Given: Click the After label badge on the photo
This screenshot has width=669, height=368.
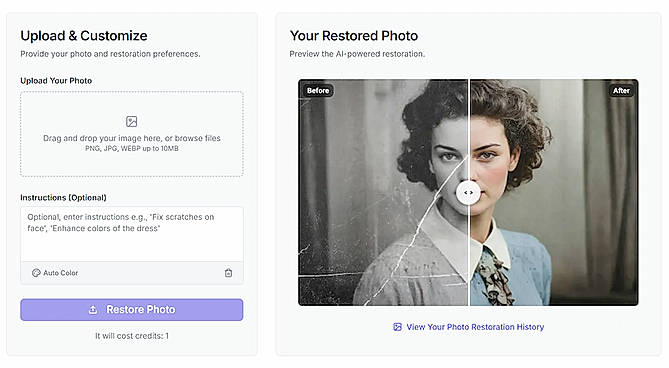Looking at the screenshot, I should coord(621,90).
